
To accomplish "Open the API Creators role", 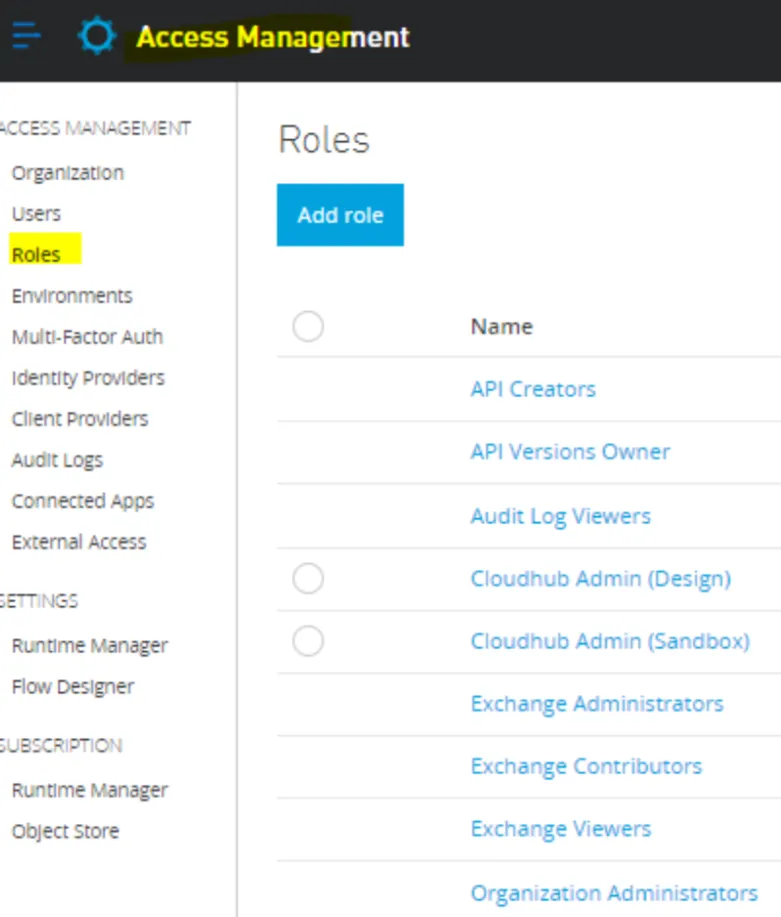I will point(533,389).
